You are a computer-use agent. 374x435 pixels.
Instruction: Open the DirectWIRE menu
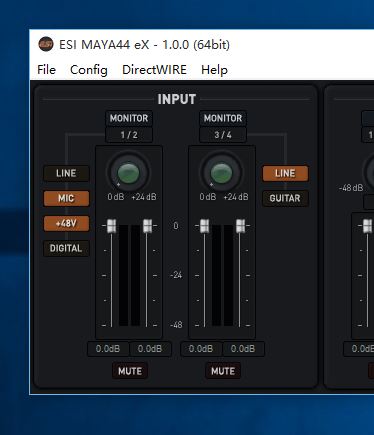pyautogui.click(x=154, y=70)
